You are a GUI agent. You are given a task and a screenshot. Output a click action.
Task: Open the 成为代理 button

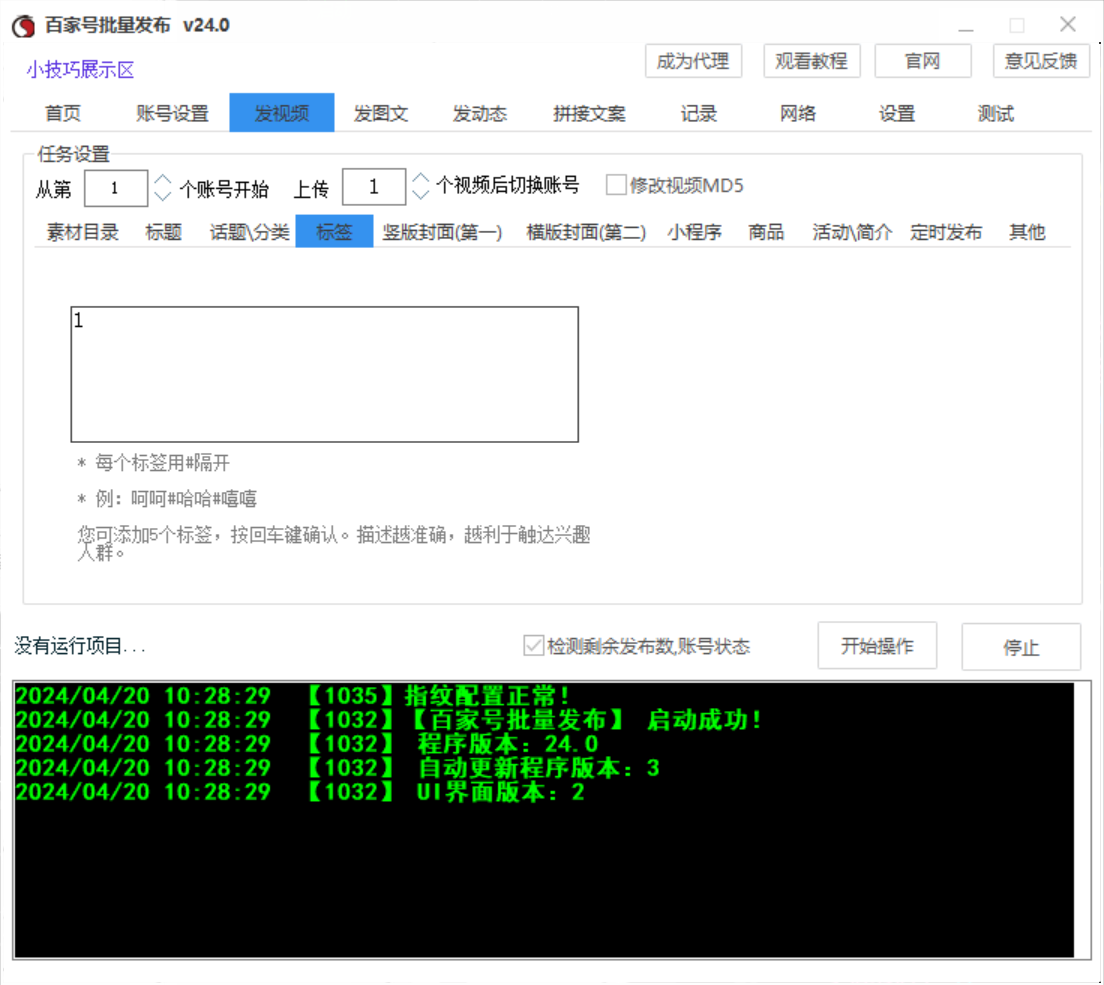[x=693, y=61]
